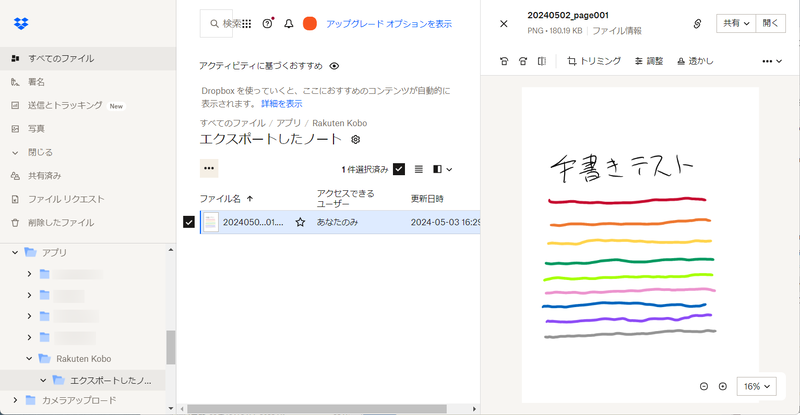Click the file list horizontal scrollbar
The height and width of the screenshot is (415, 800).
point(317,409)
